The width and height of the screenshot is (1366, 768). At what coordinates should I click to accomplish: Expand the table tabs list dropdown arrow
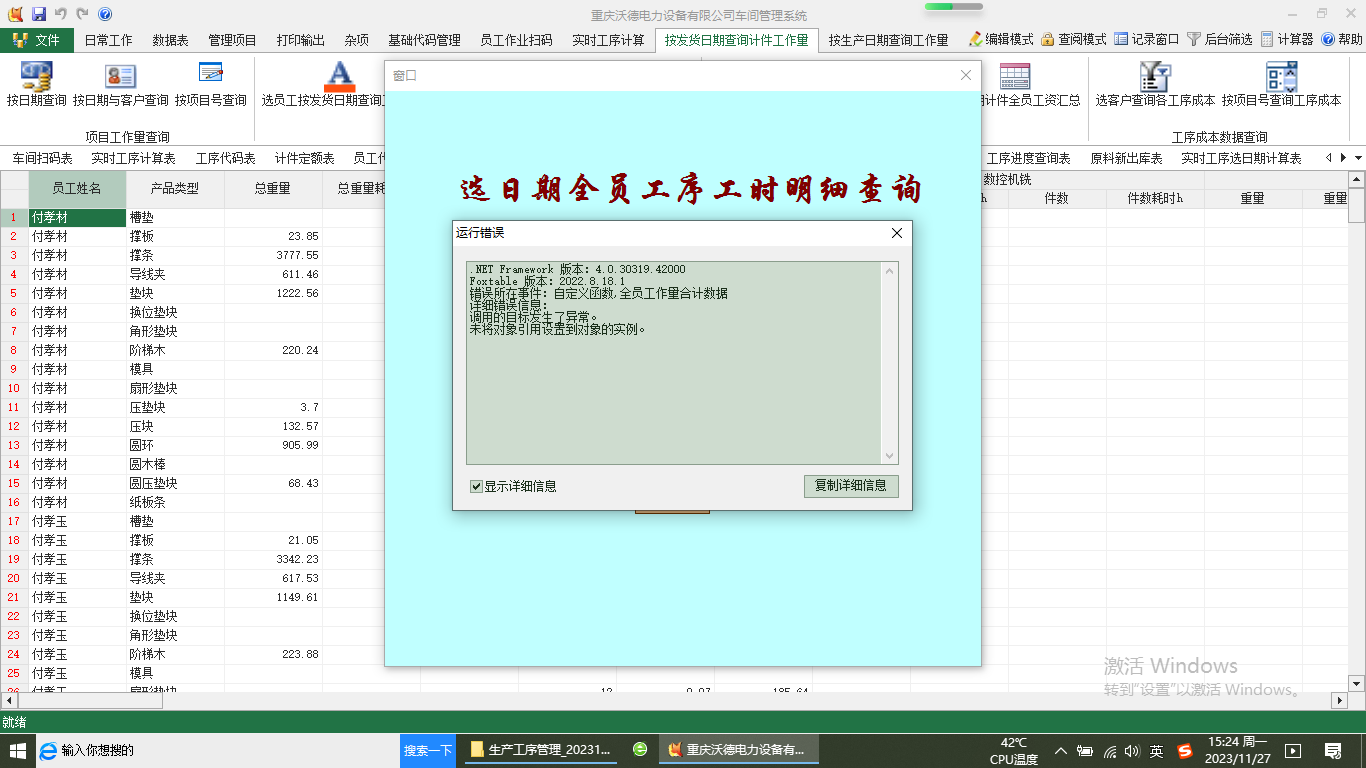click(1358, 158)
